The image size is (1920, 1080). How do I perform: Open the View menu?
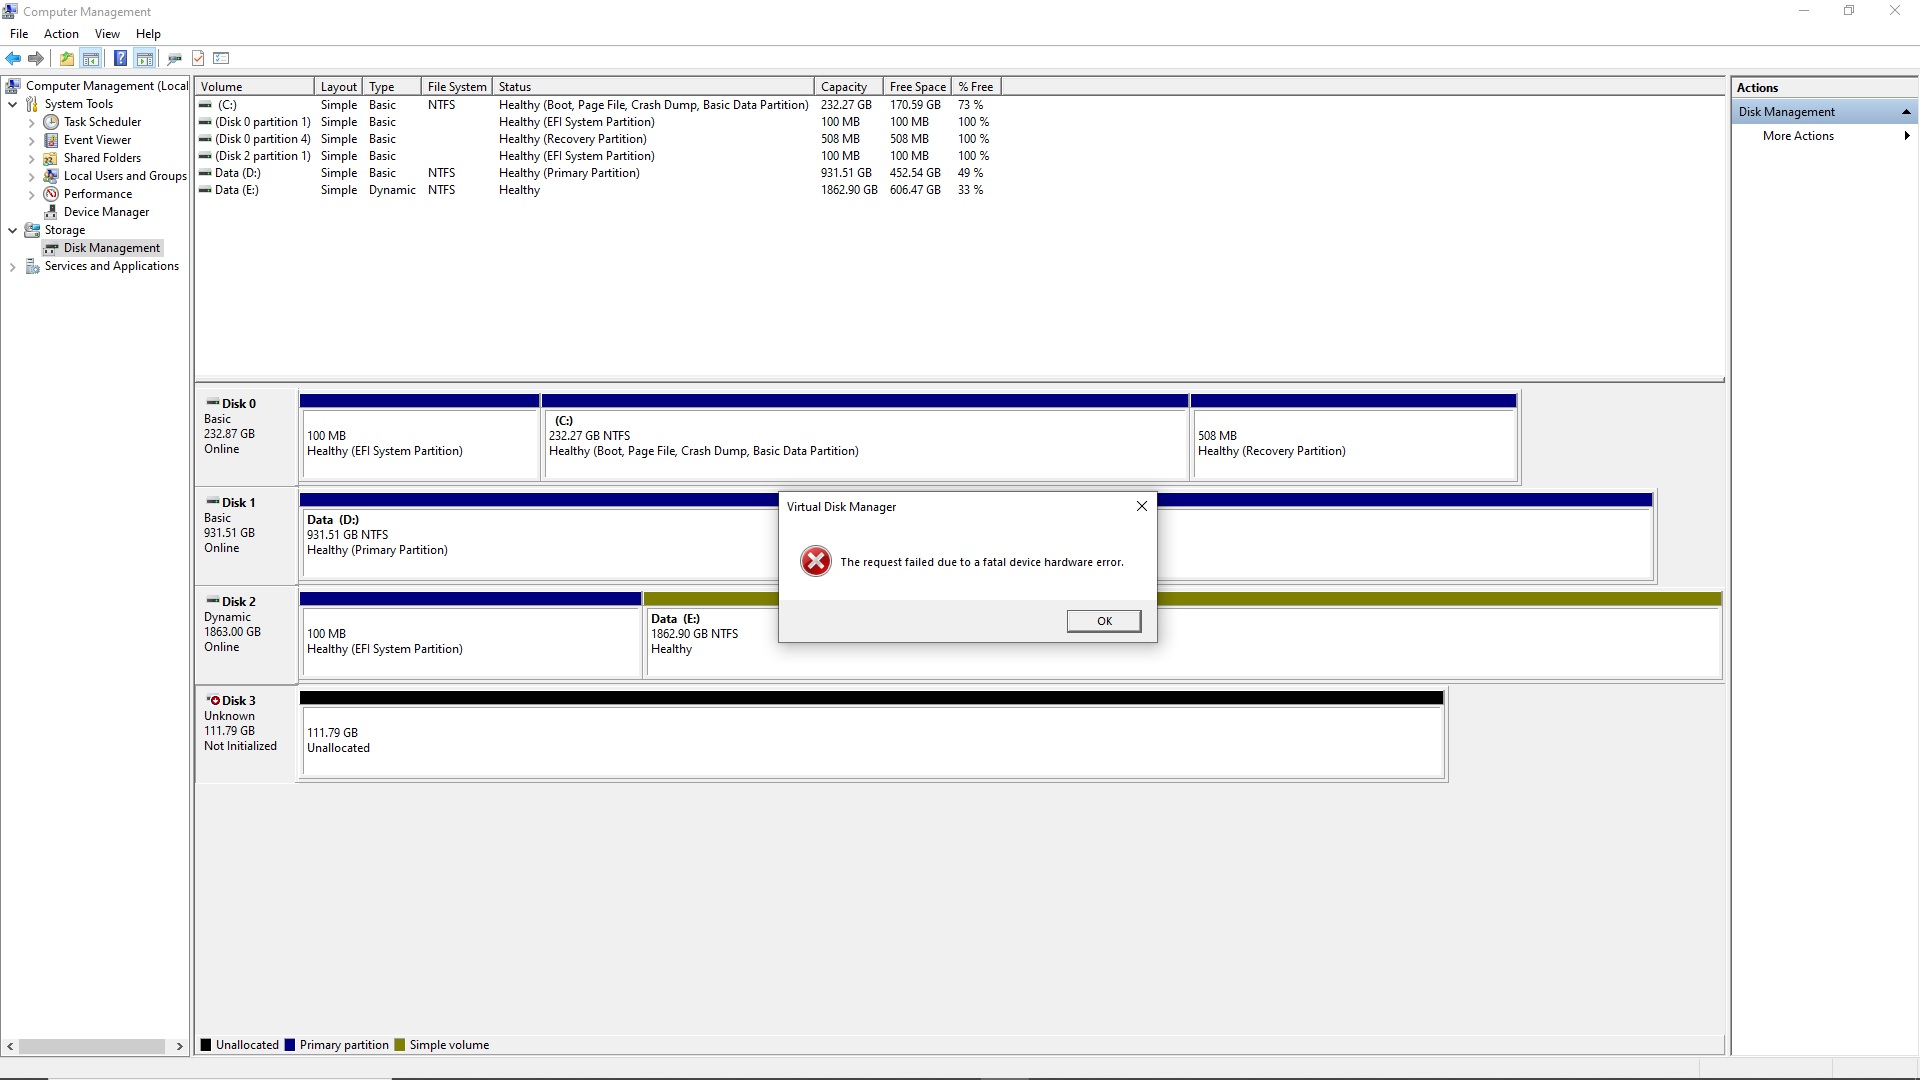(107, 34)
